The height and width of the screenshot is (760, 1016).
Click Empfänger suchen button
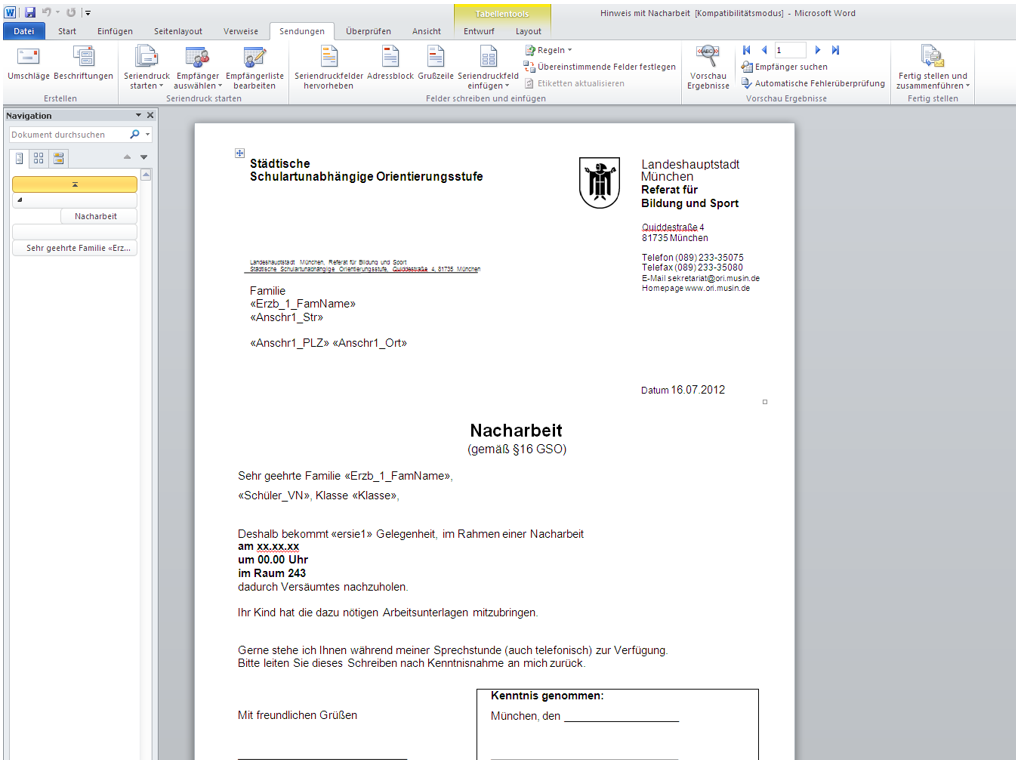point(784,67)
